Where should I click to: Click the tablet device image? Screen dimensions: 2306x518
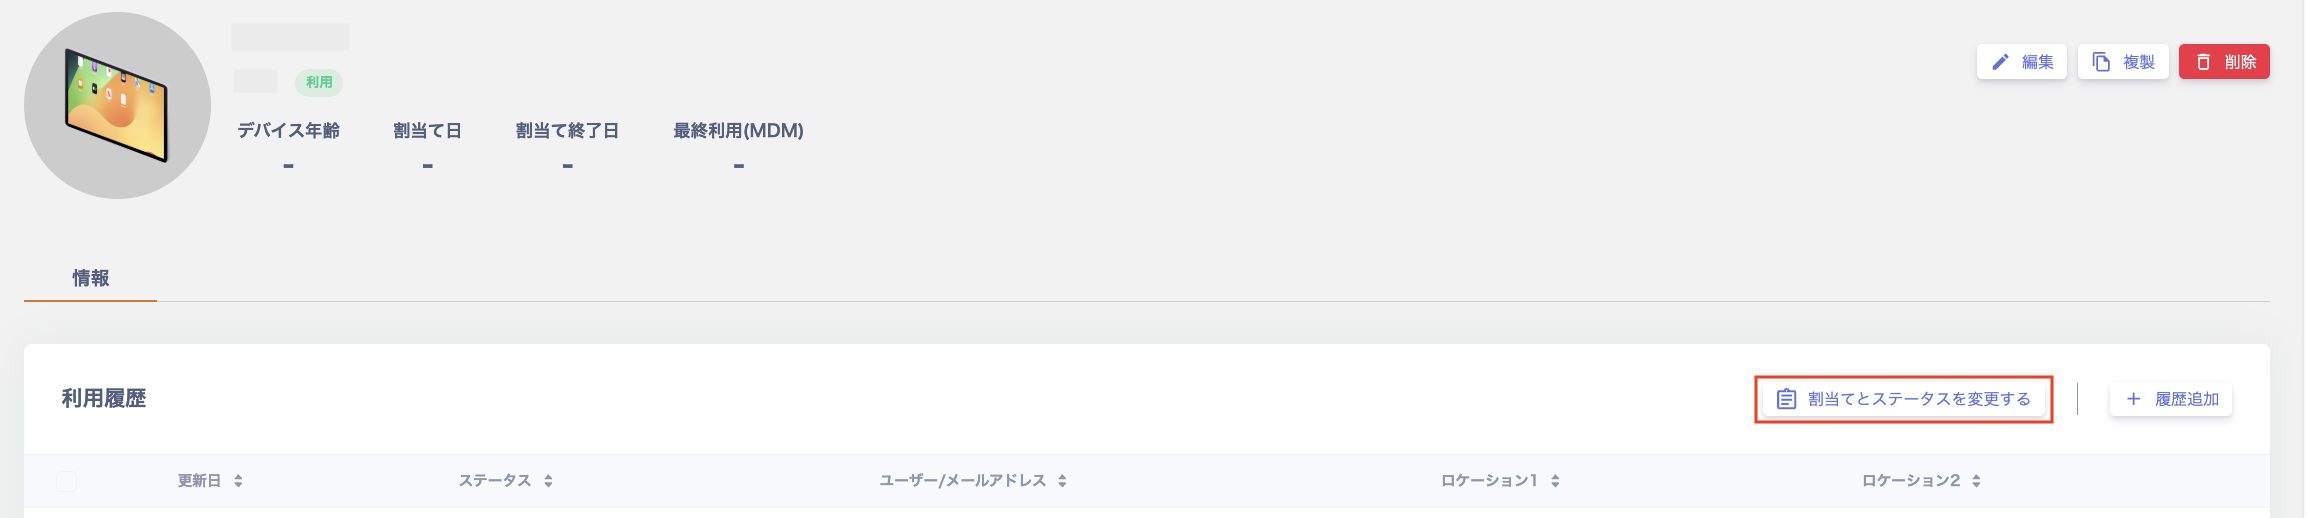point(117,105)
